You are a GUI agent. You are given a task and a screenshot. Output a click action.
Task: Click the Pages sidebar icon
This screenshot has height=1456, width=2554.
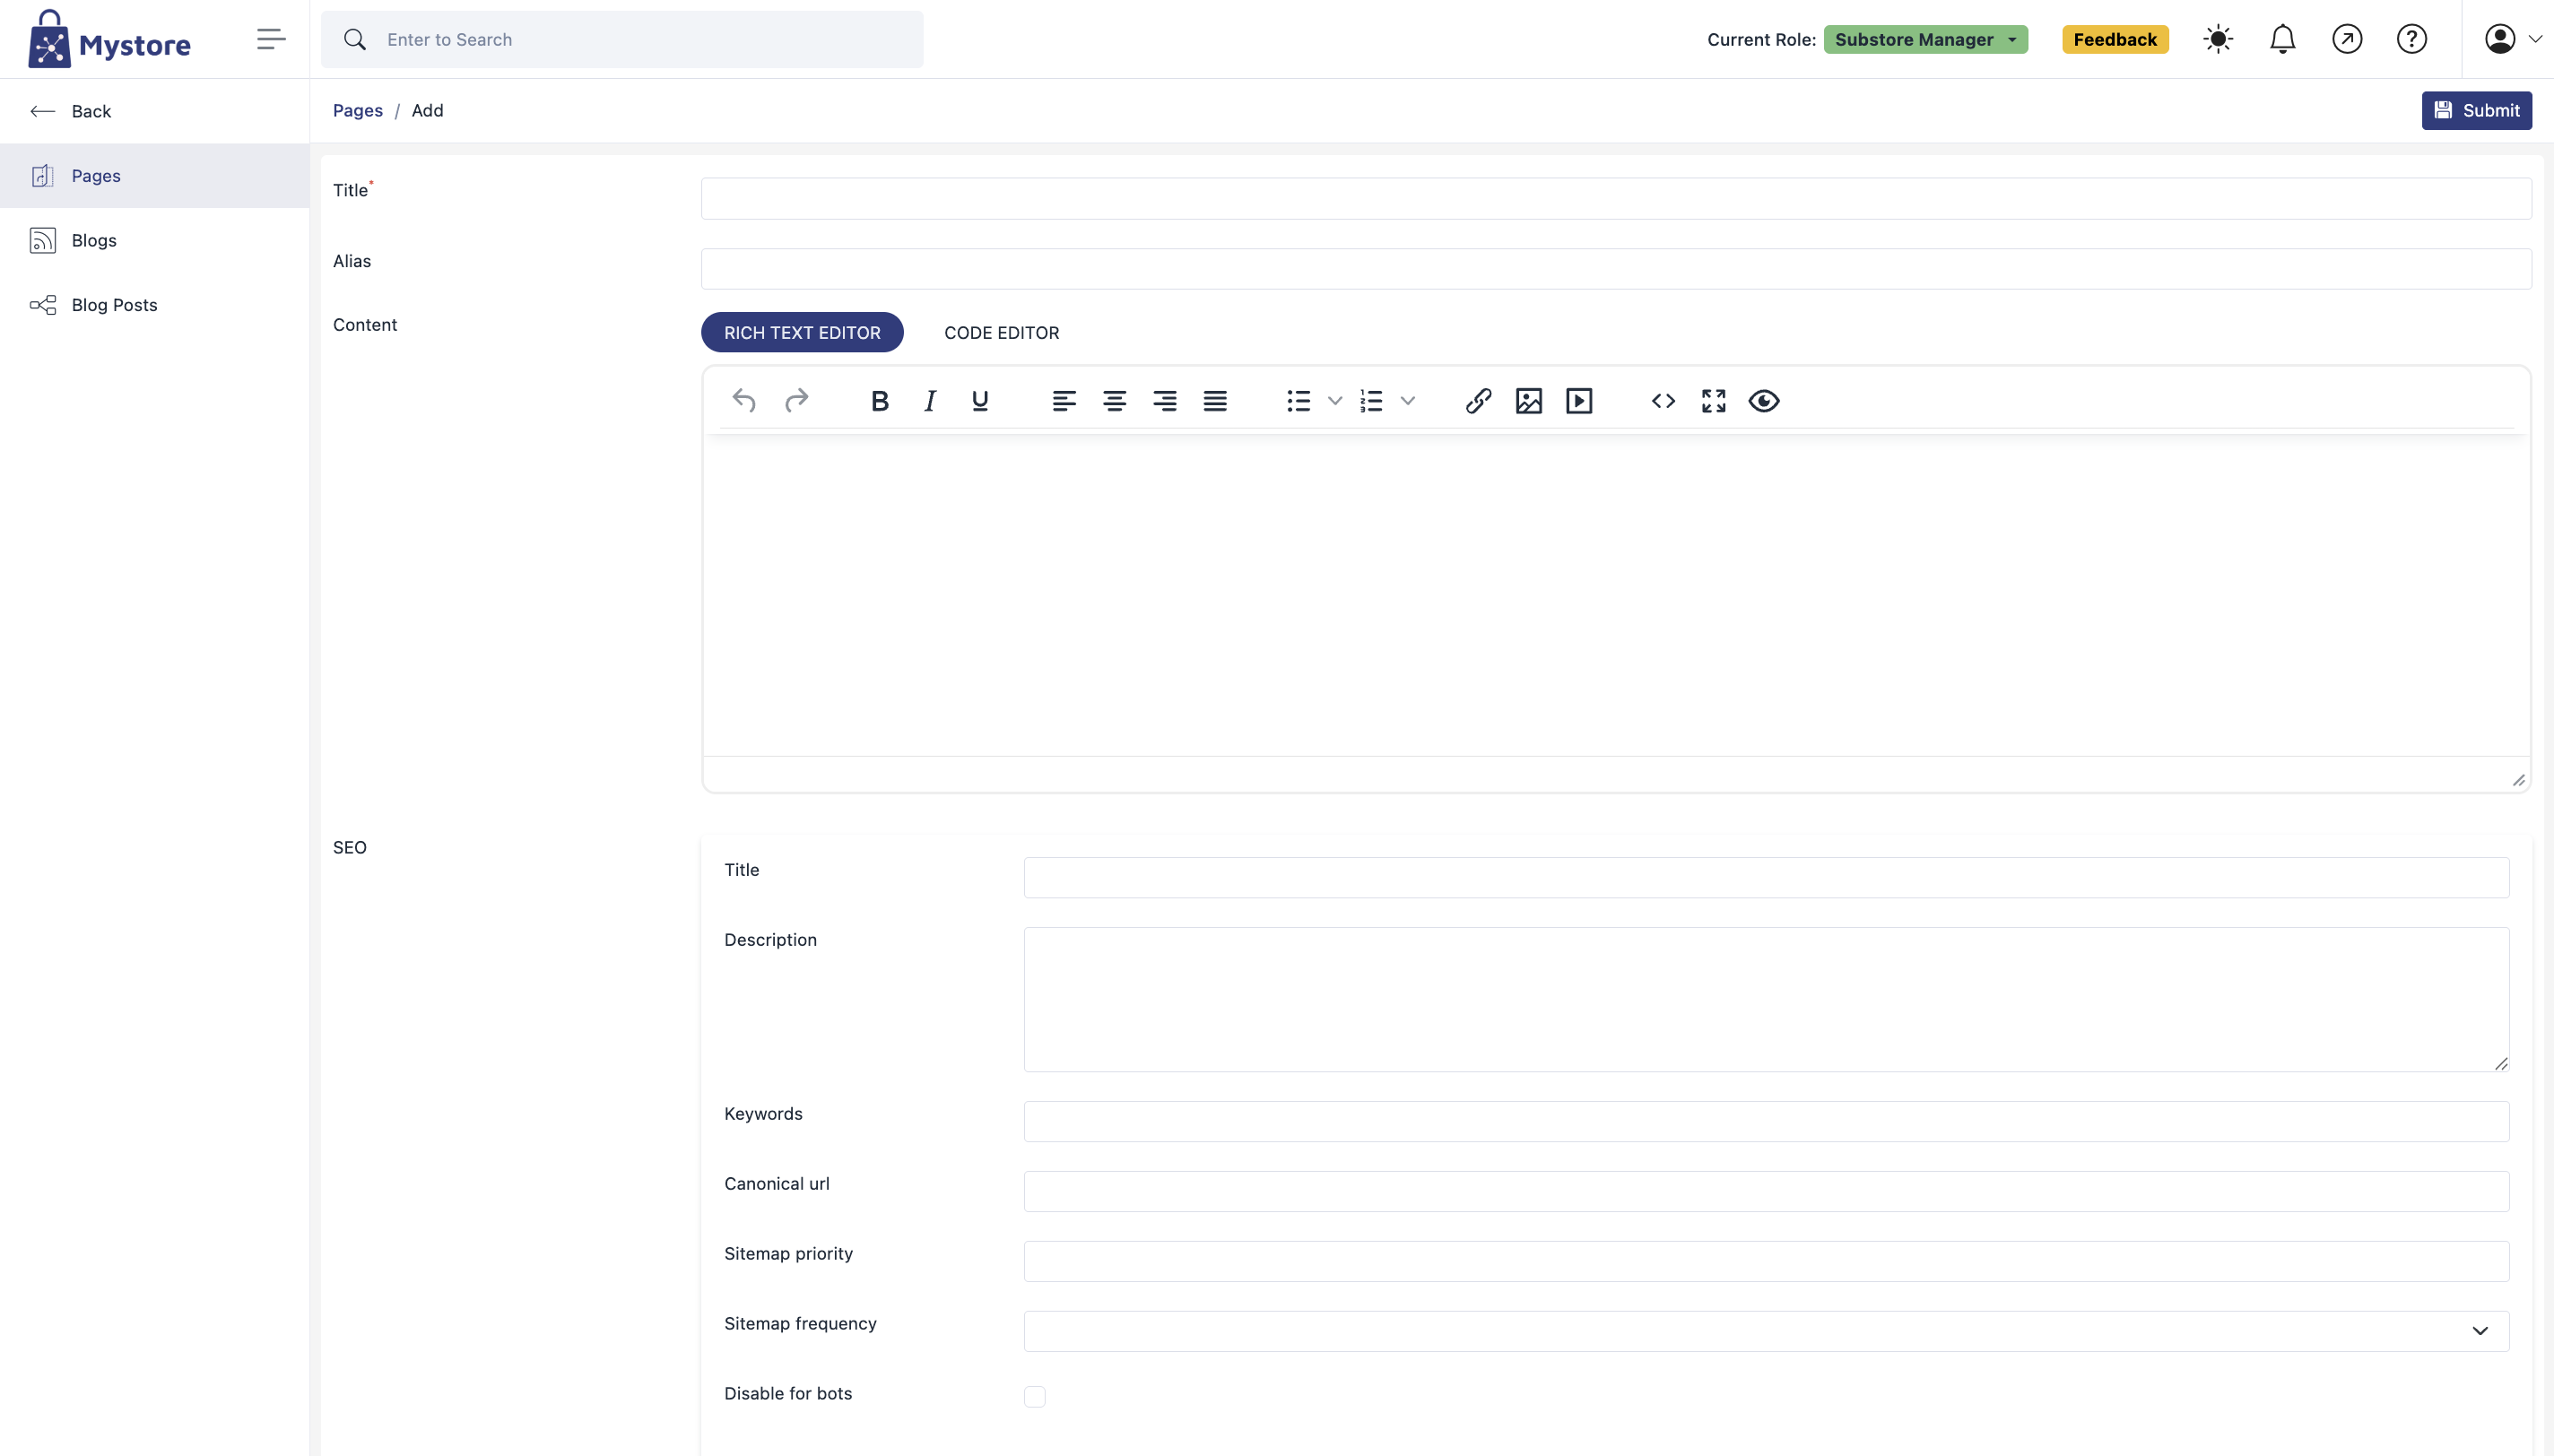(42, 176)
